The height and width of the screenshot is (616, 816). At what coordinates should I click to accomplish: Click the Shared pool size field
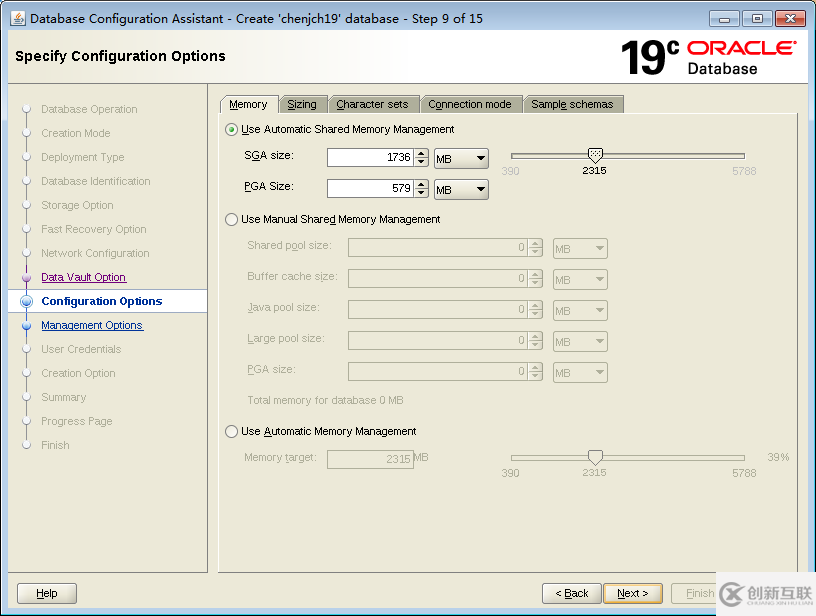tap(438, 248)
